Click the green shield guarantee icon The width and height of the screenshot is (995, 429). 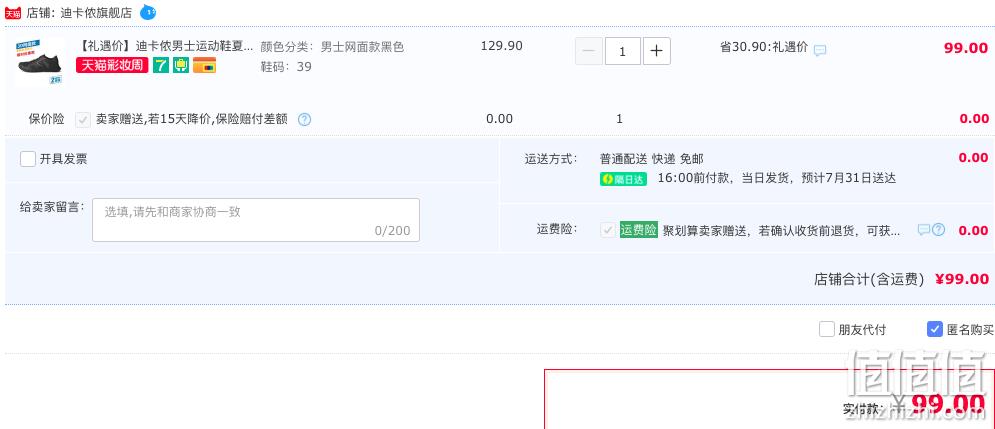click(181, 65)
